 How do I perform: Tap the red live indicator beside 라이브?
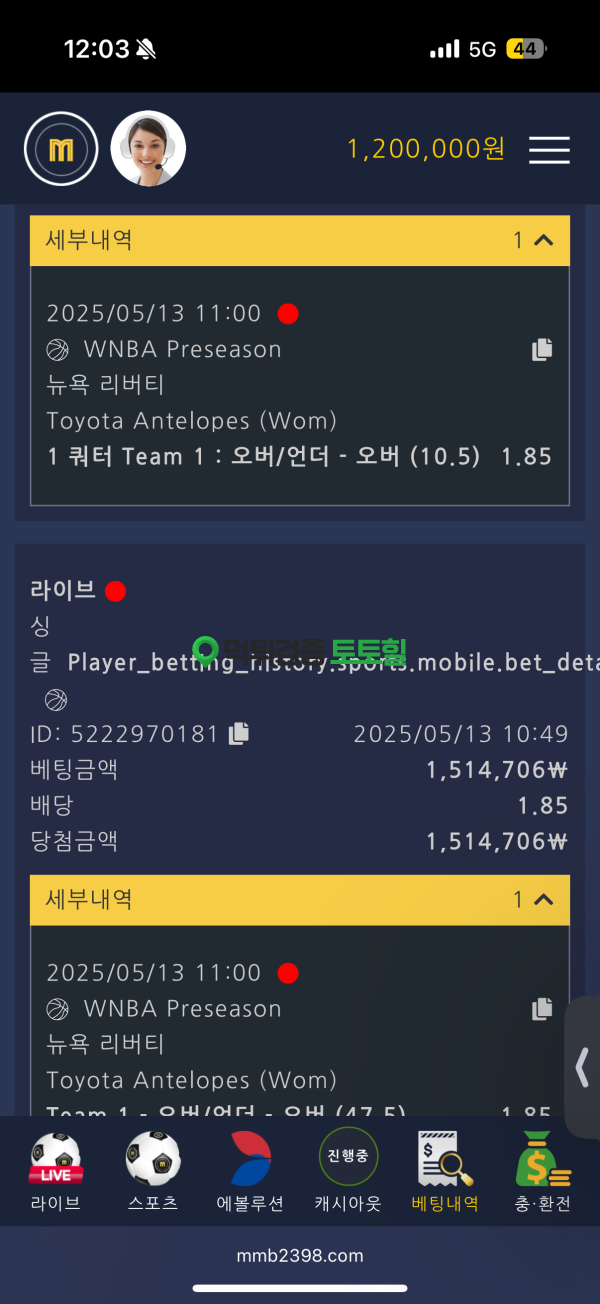click(x=115, y=591)
